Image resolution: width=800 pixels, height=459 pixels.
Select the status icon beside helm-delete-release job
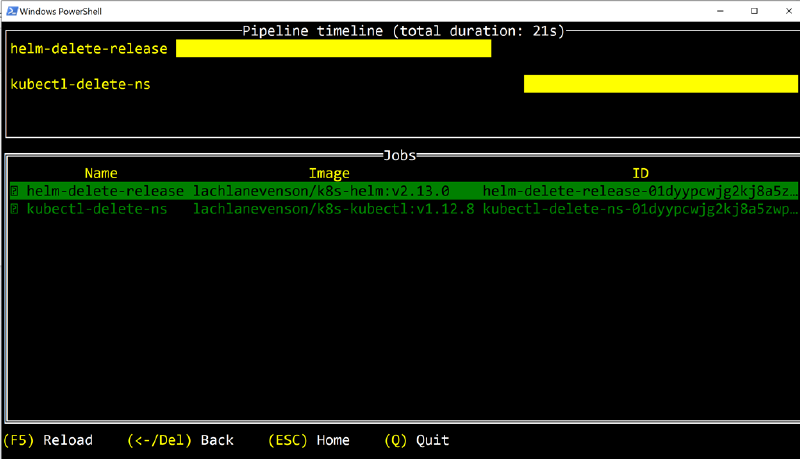15,191
